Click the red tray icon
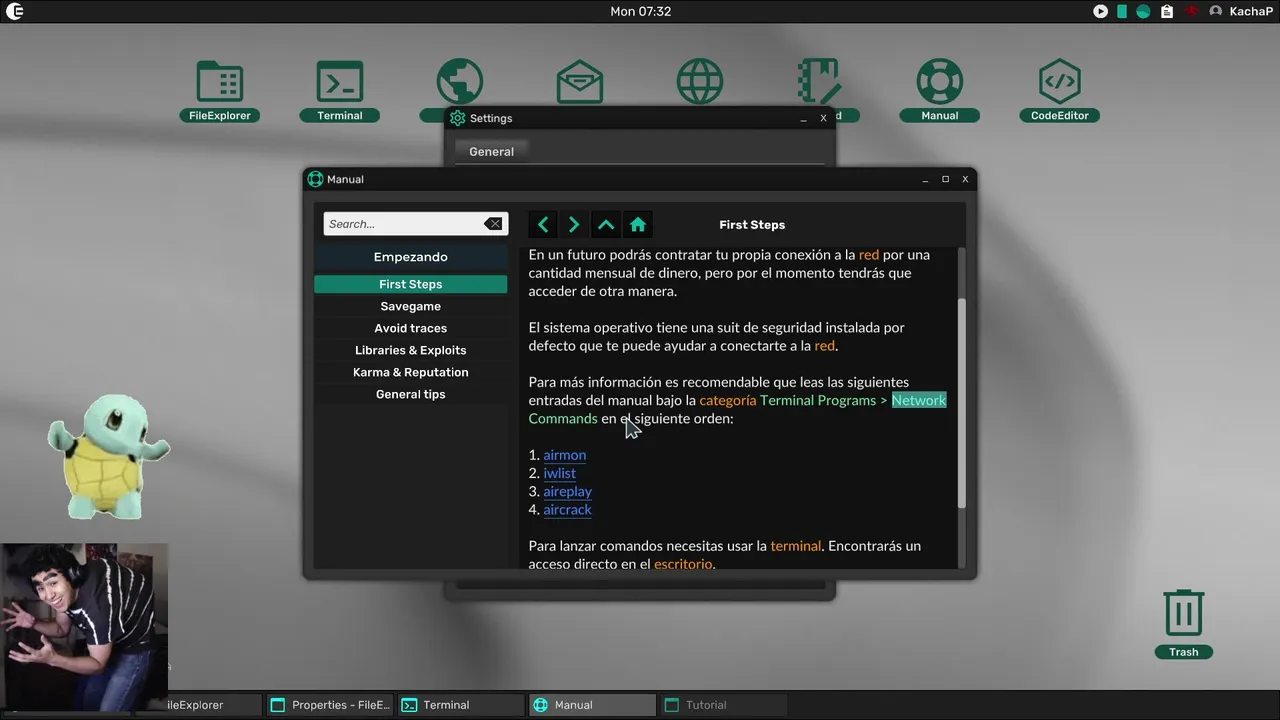The width and height of the screenshot is (1280, 720). (x=1191, y=11)
